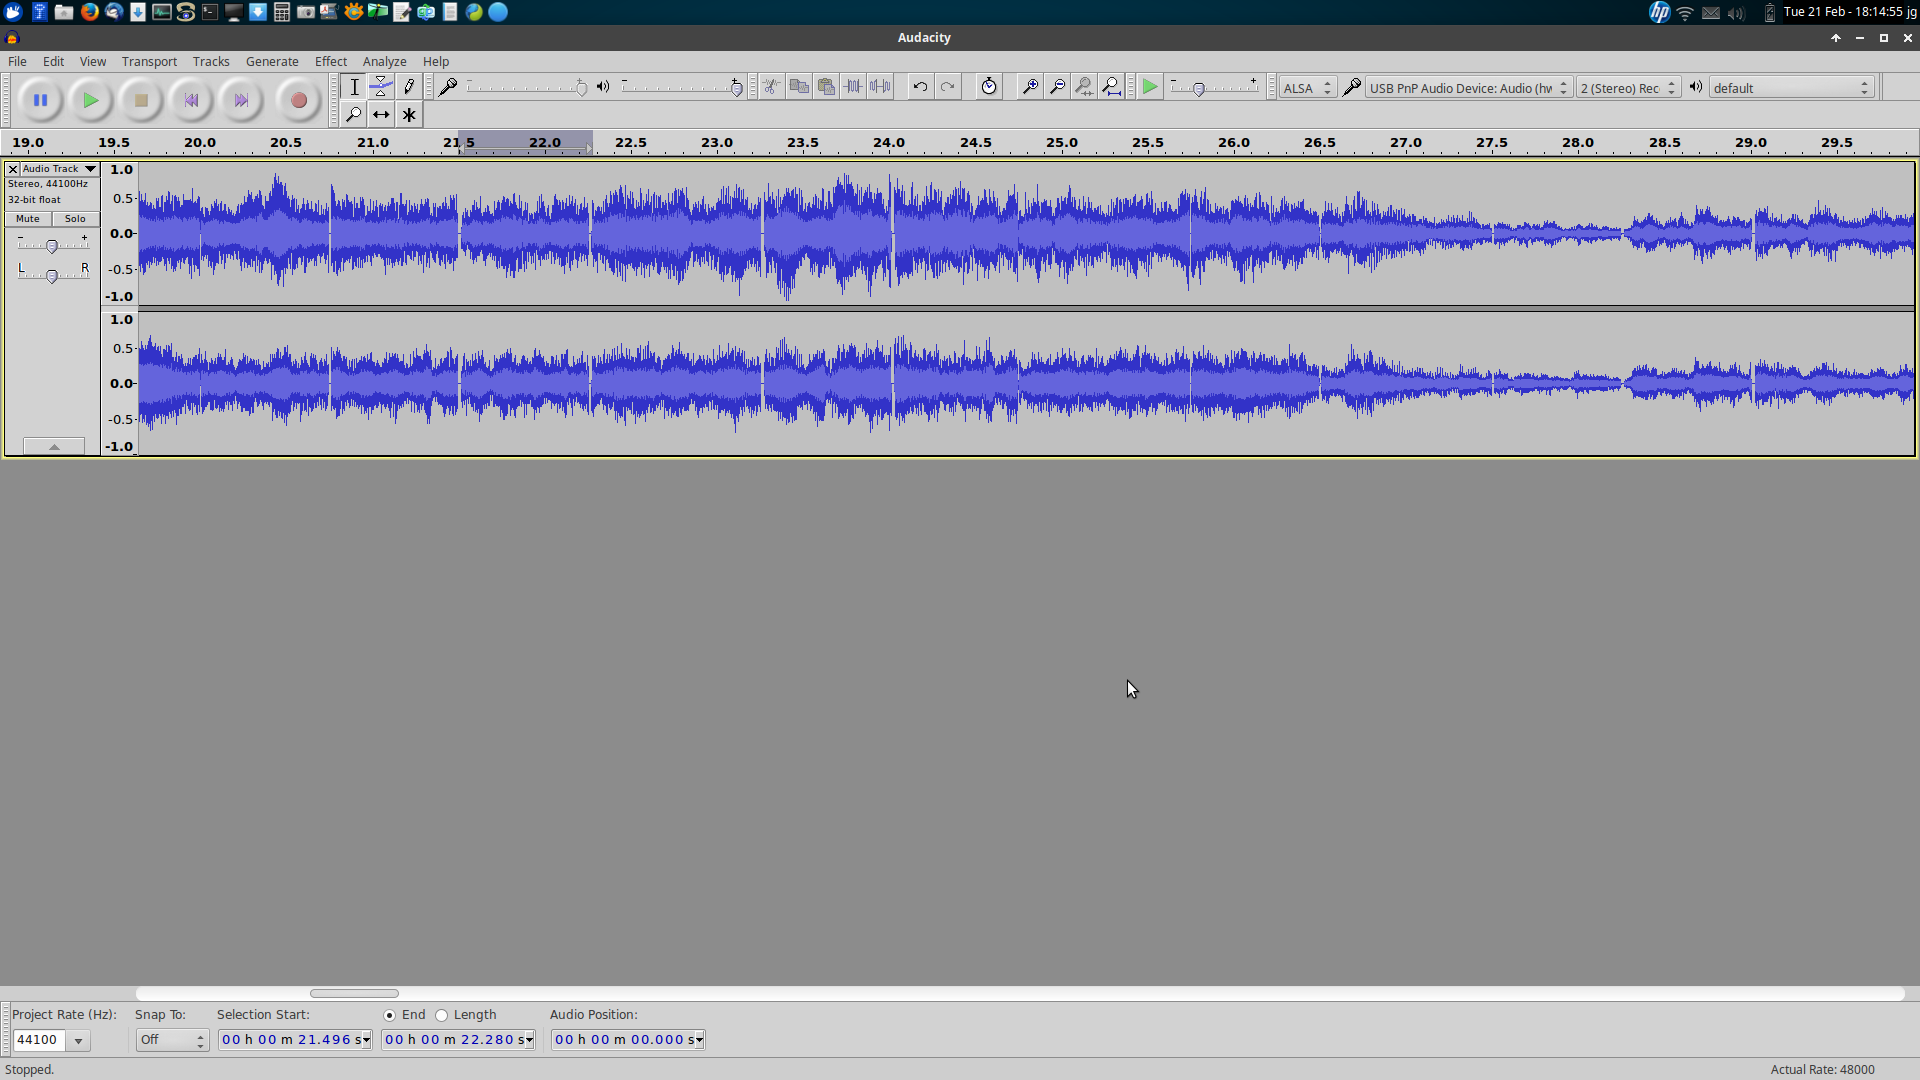
Task: Click the Paste clipboard icon
Action: click(826, 87)
